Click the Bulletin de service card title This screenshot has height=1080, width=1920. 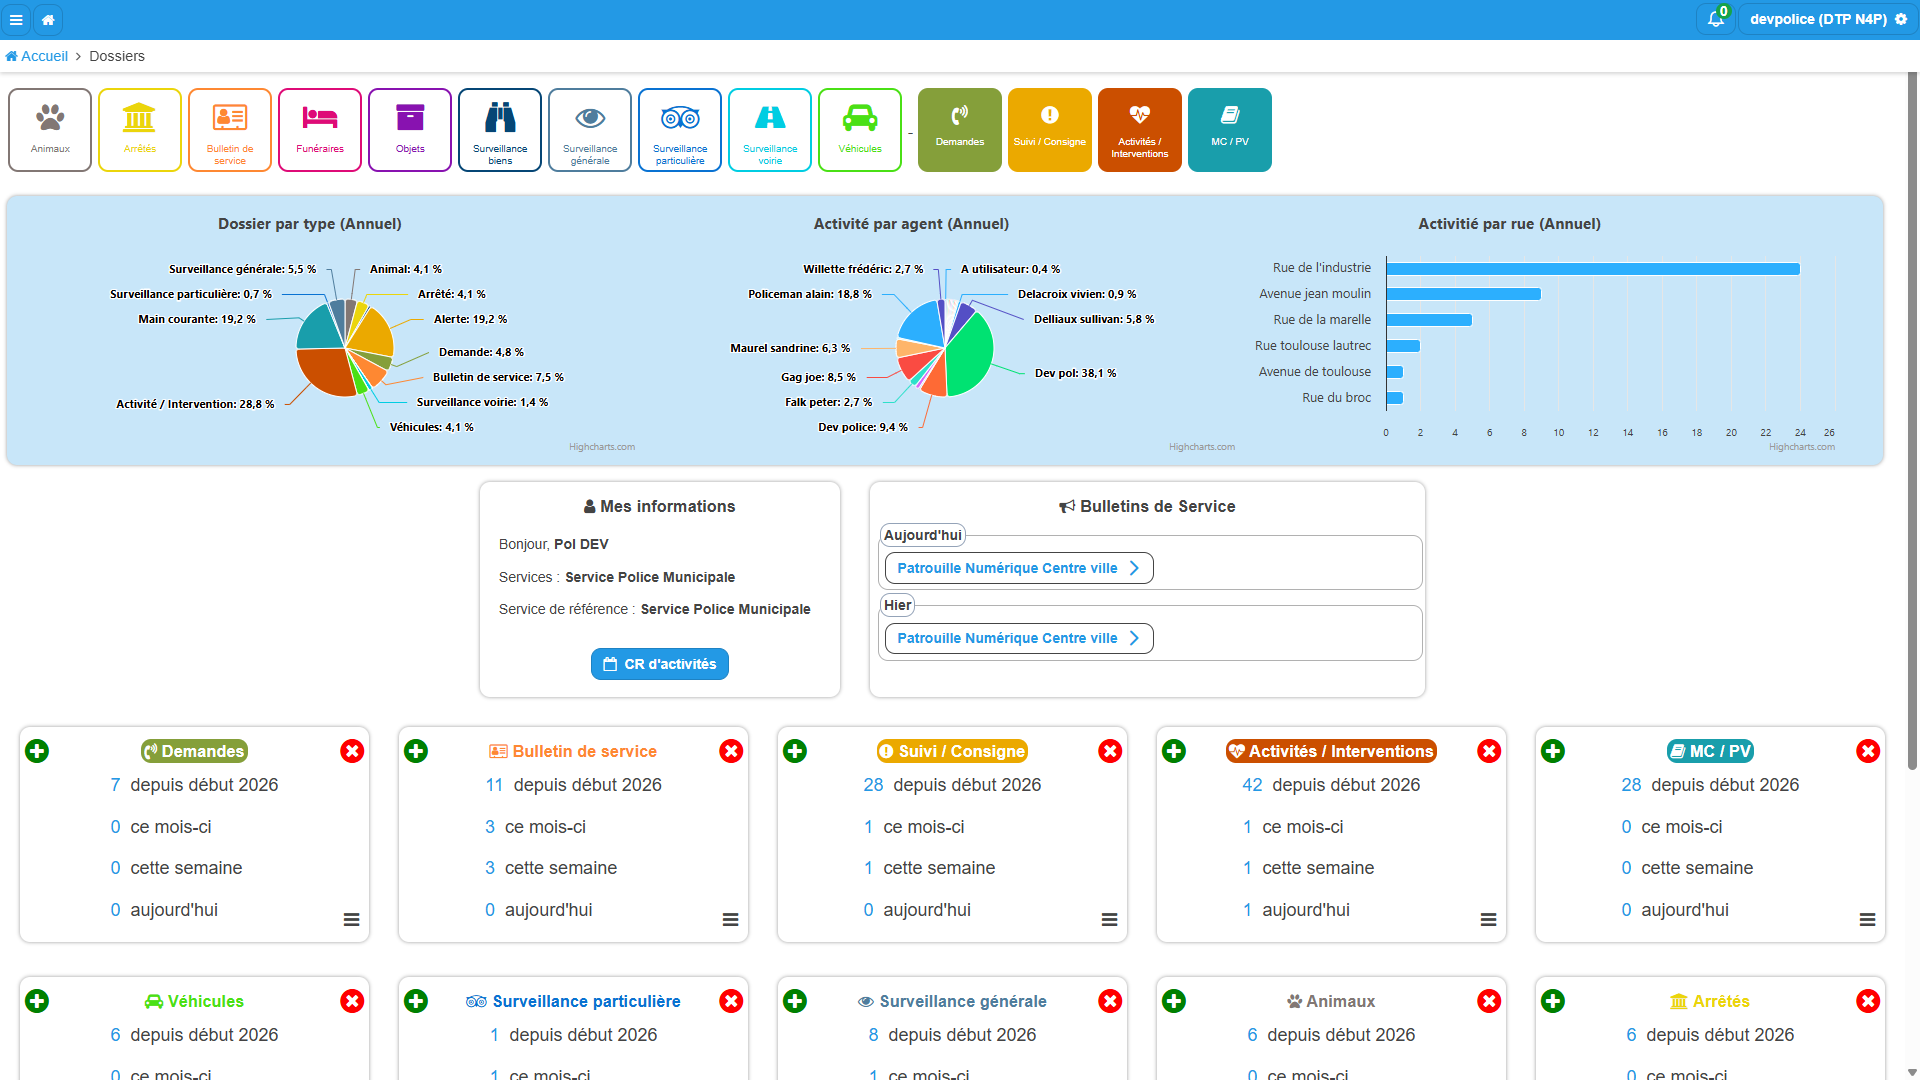pyautogui.click(x=573, y=751)
